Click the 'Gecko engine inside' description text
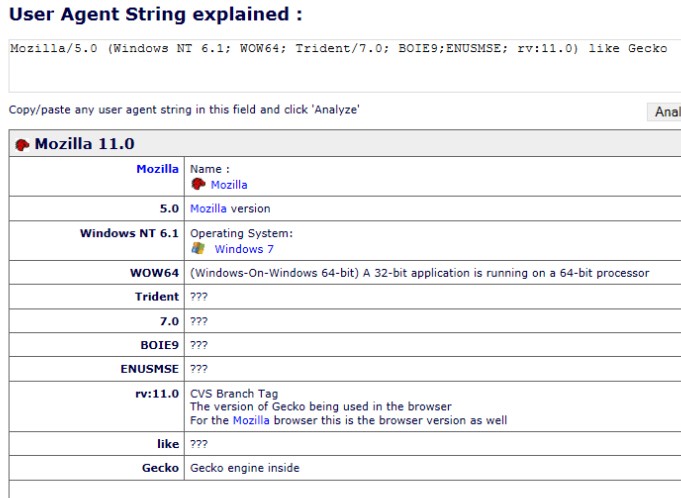This screenshot has height=498, width=681. point(245,468)
